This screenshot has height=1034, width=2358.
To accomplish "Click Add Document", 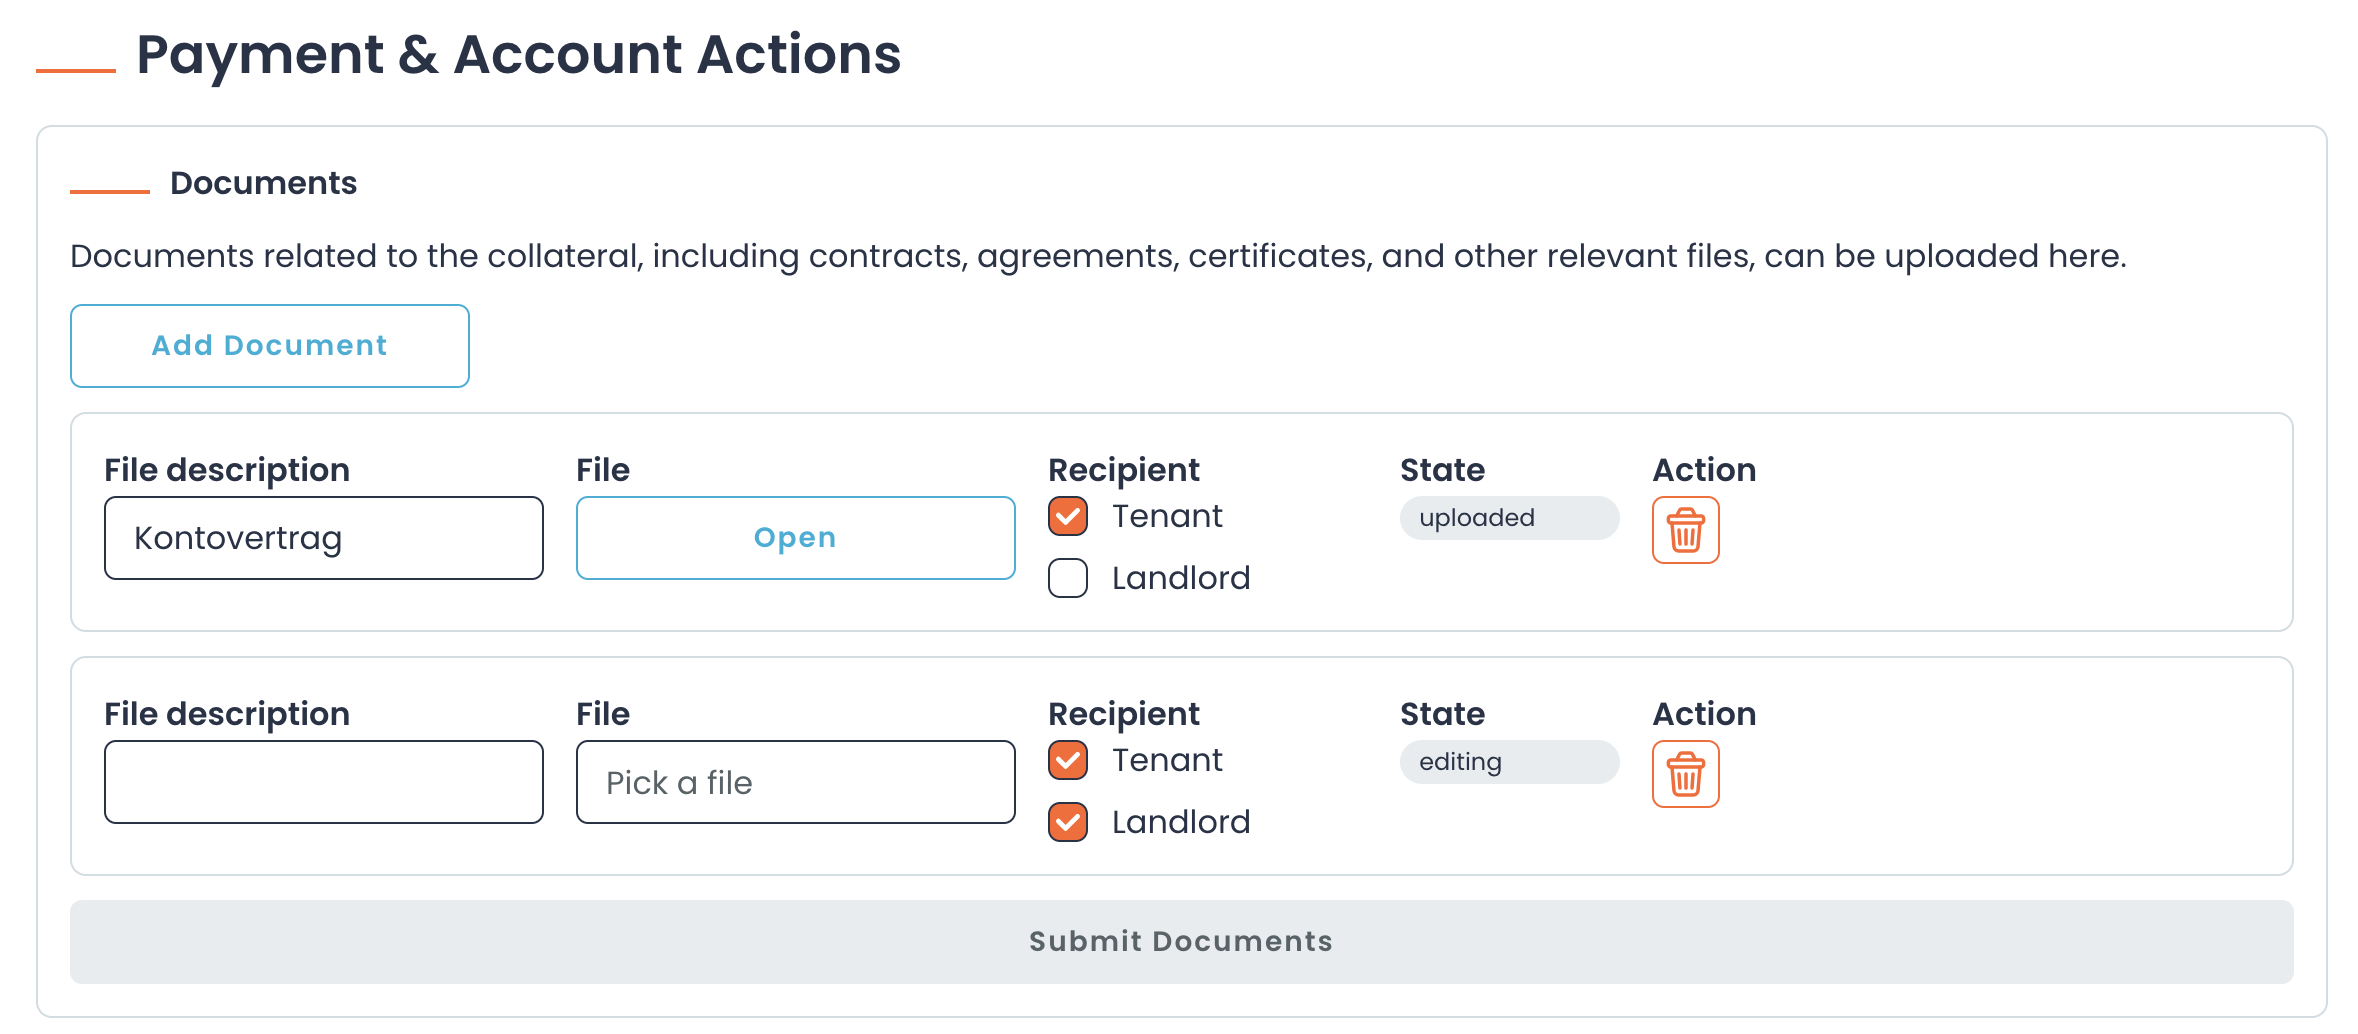I will 269,345.
